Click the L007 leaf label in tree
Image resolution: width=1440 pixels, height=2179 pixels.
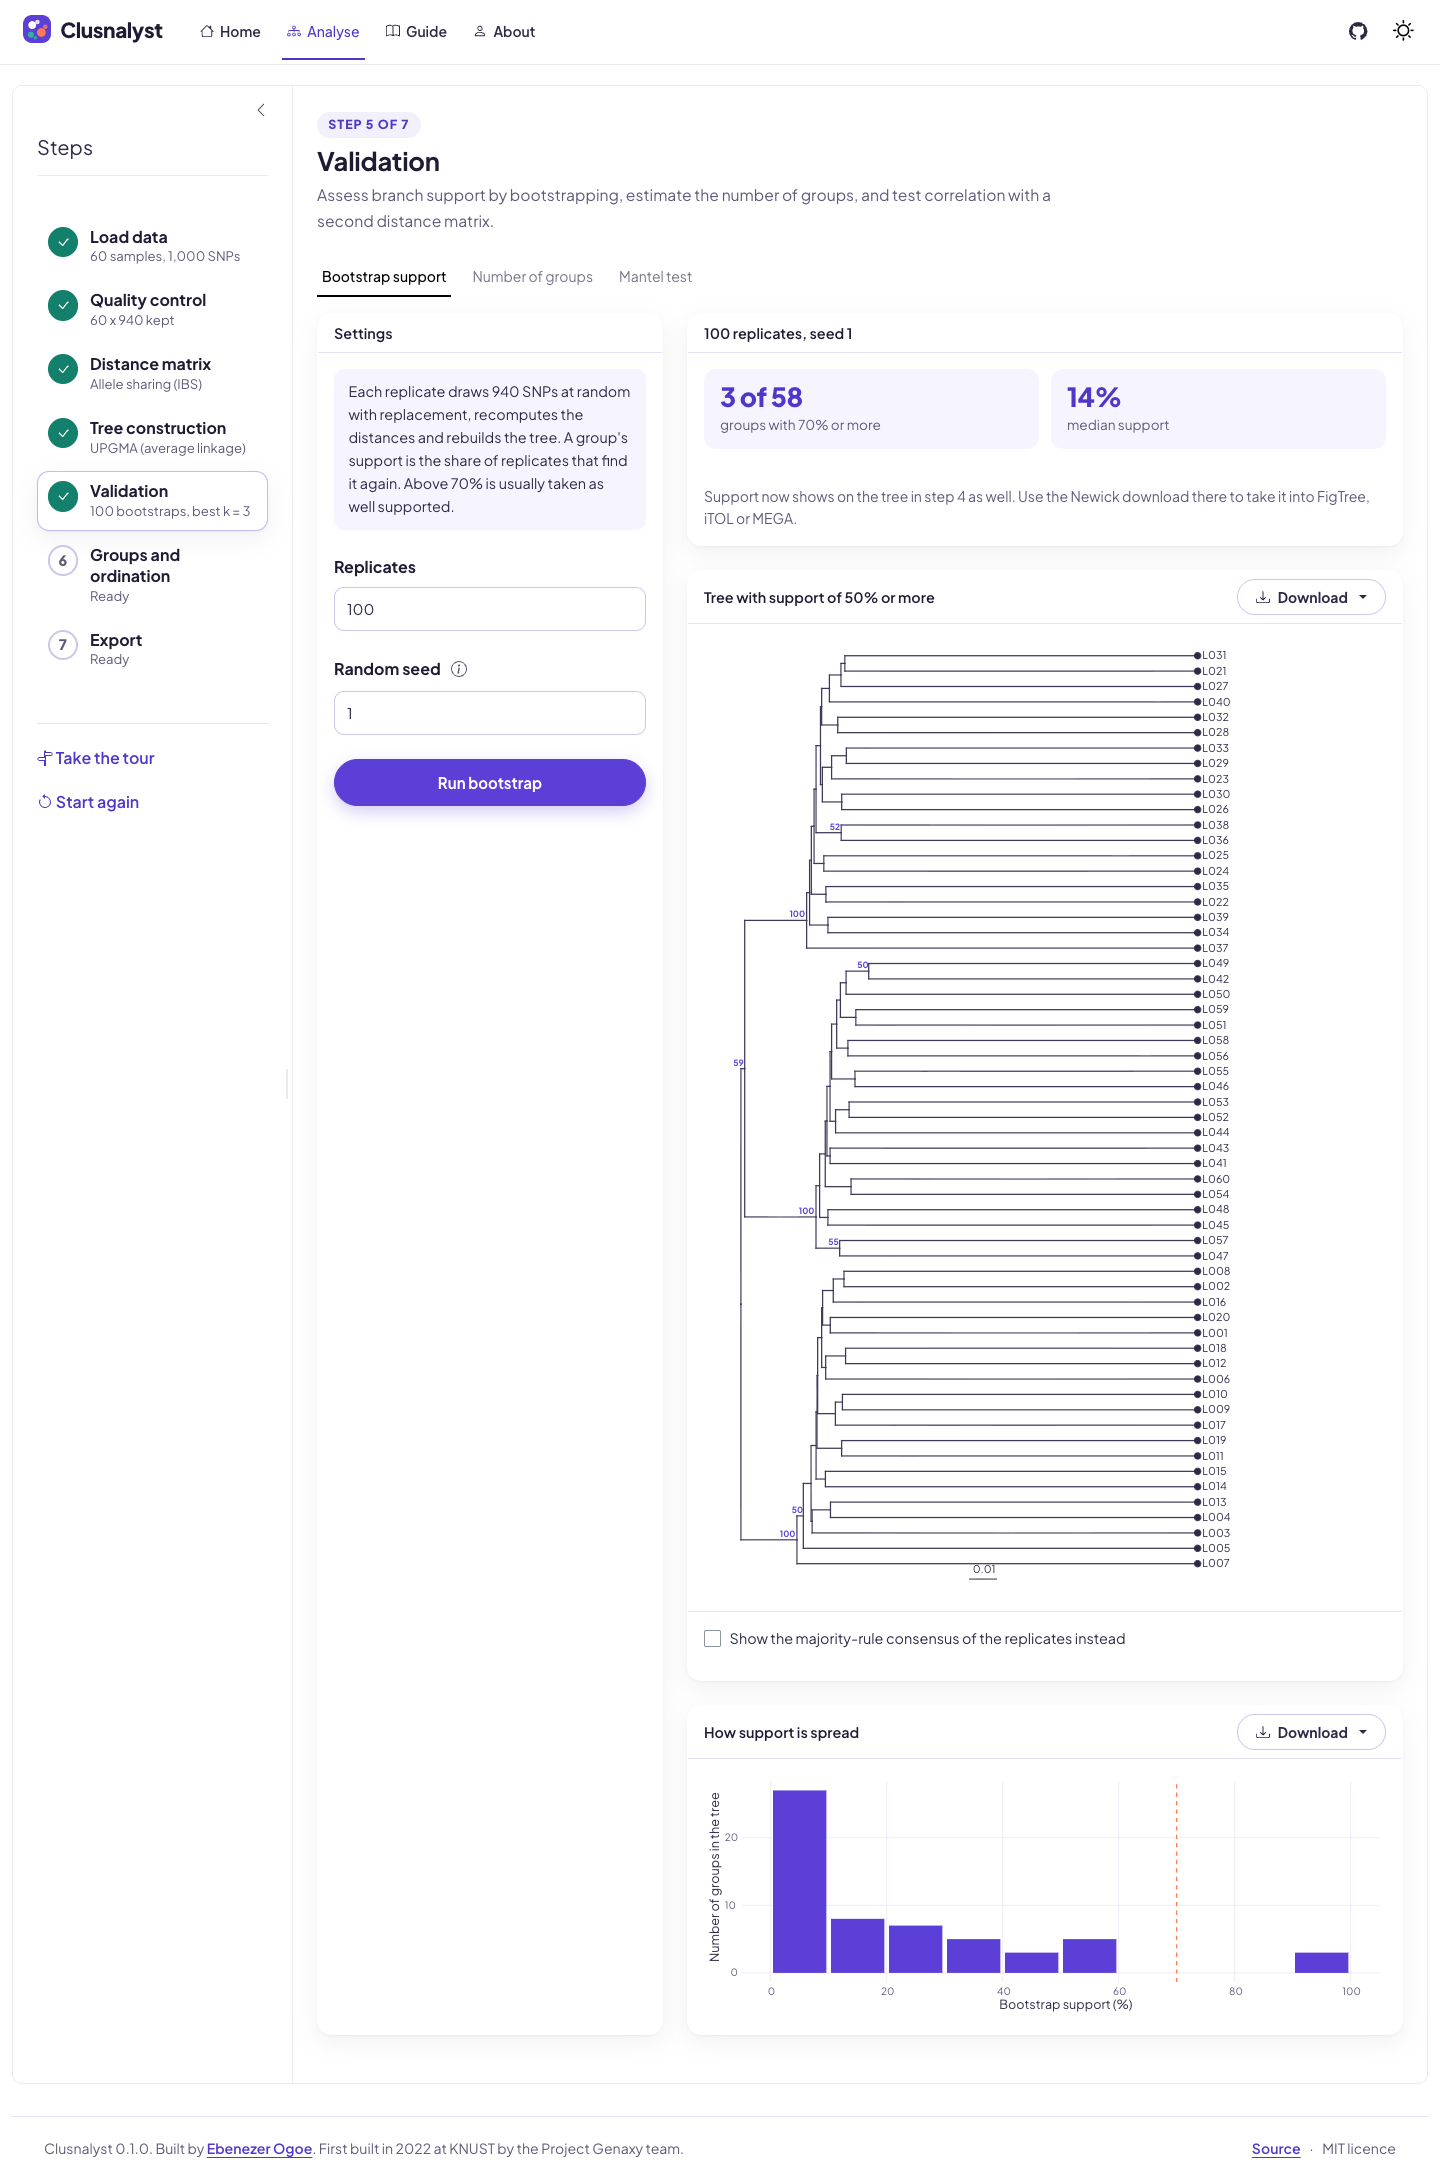point(1216,1563)
